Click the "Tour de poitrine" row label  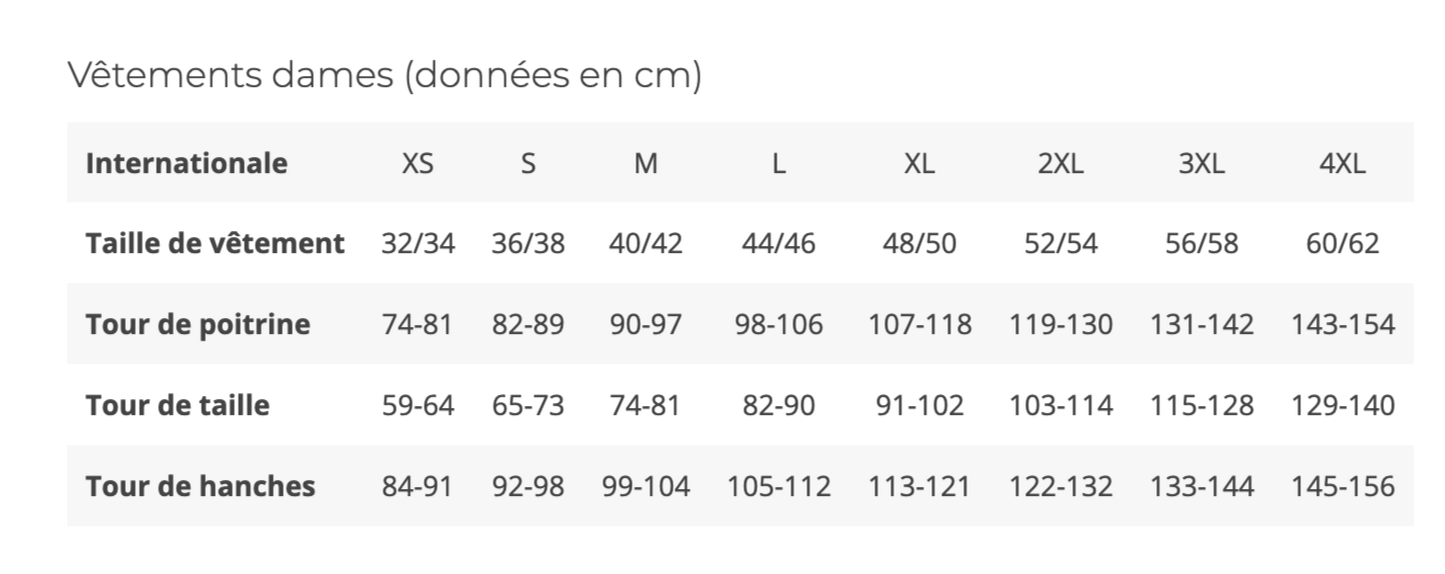(198, 325)
